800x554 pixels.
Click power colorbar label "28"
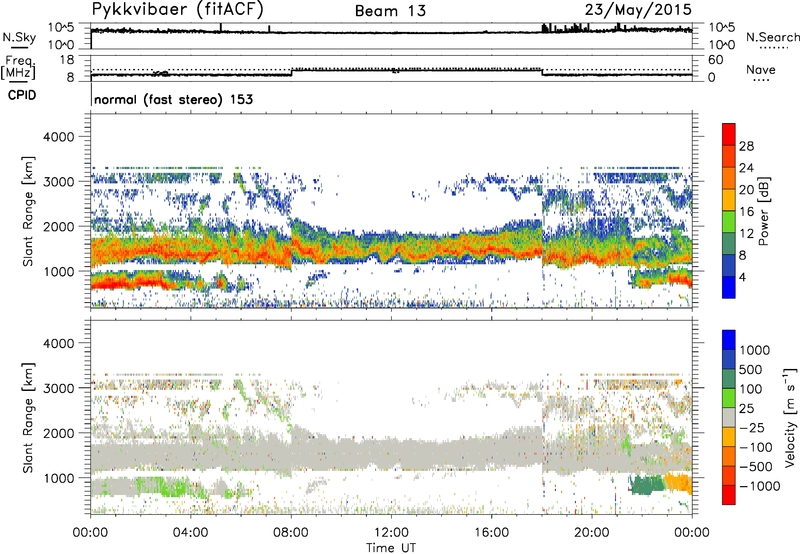pyautogui.click(x=746, y=146)
